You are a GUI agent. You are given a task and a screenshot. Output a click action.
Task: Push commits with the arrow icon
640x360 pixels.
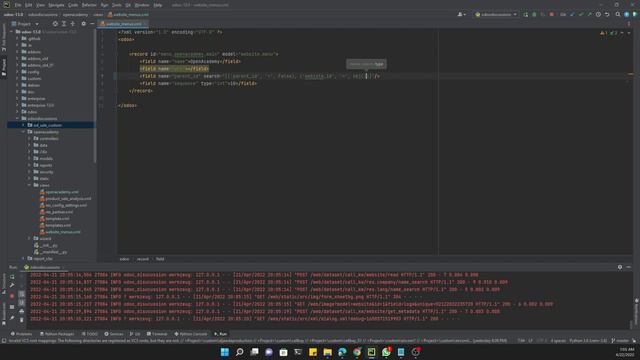click(x=589, y=14)
